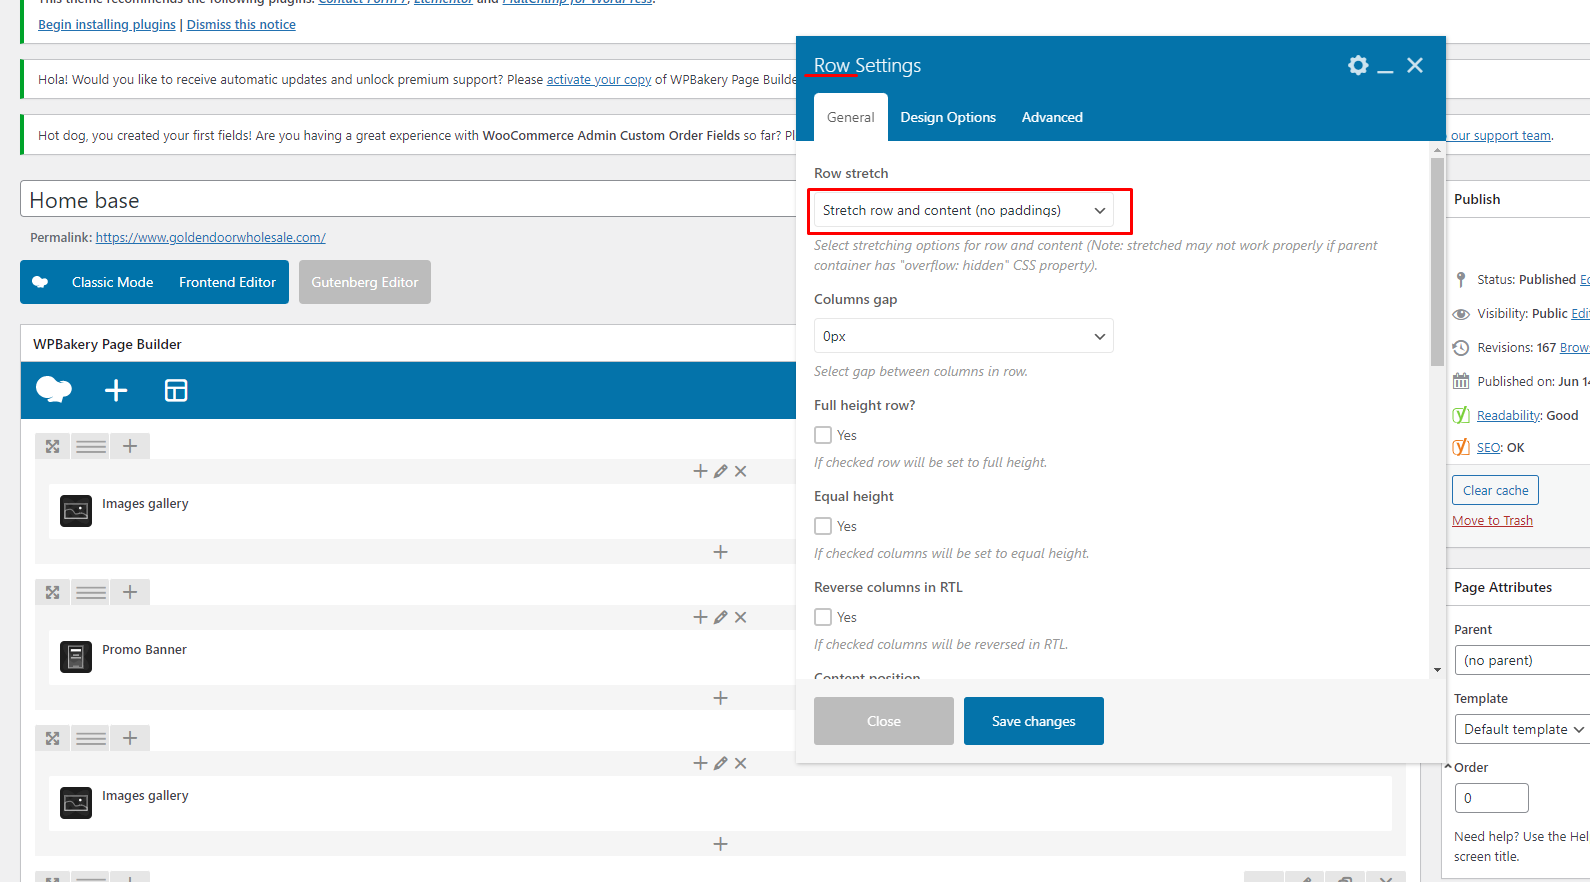The height and width of the screenshot is (882, 1590).
Task: Click Close button in Row Settings
Action: (x=884, y=721)
